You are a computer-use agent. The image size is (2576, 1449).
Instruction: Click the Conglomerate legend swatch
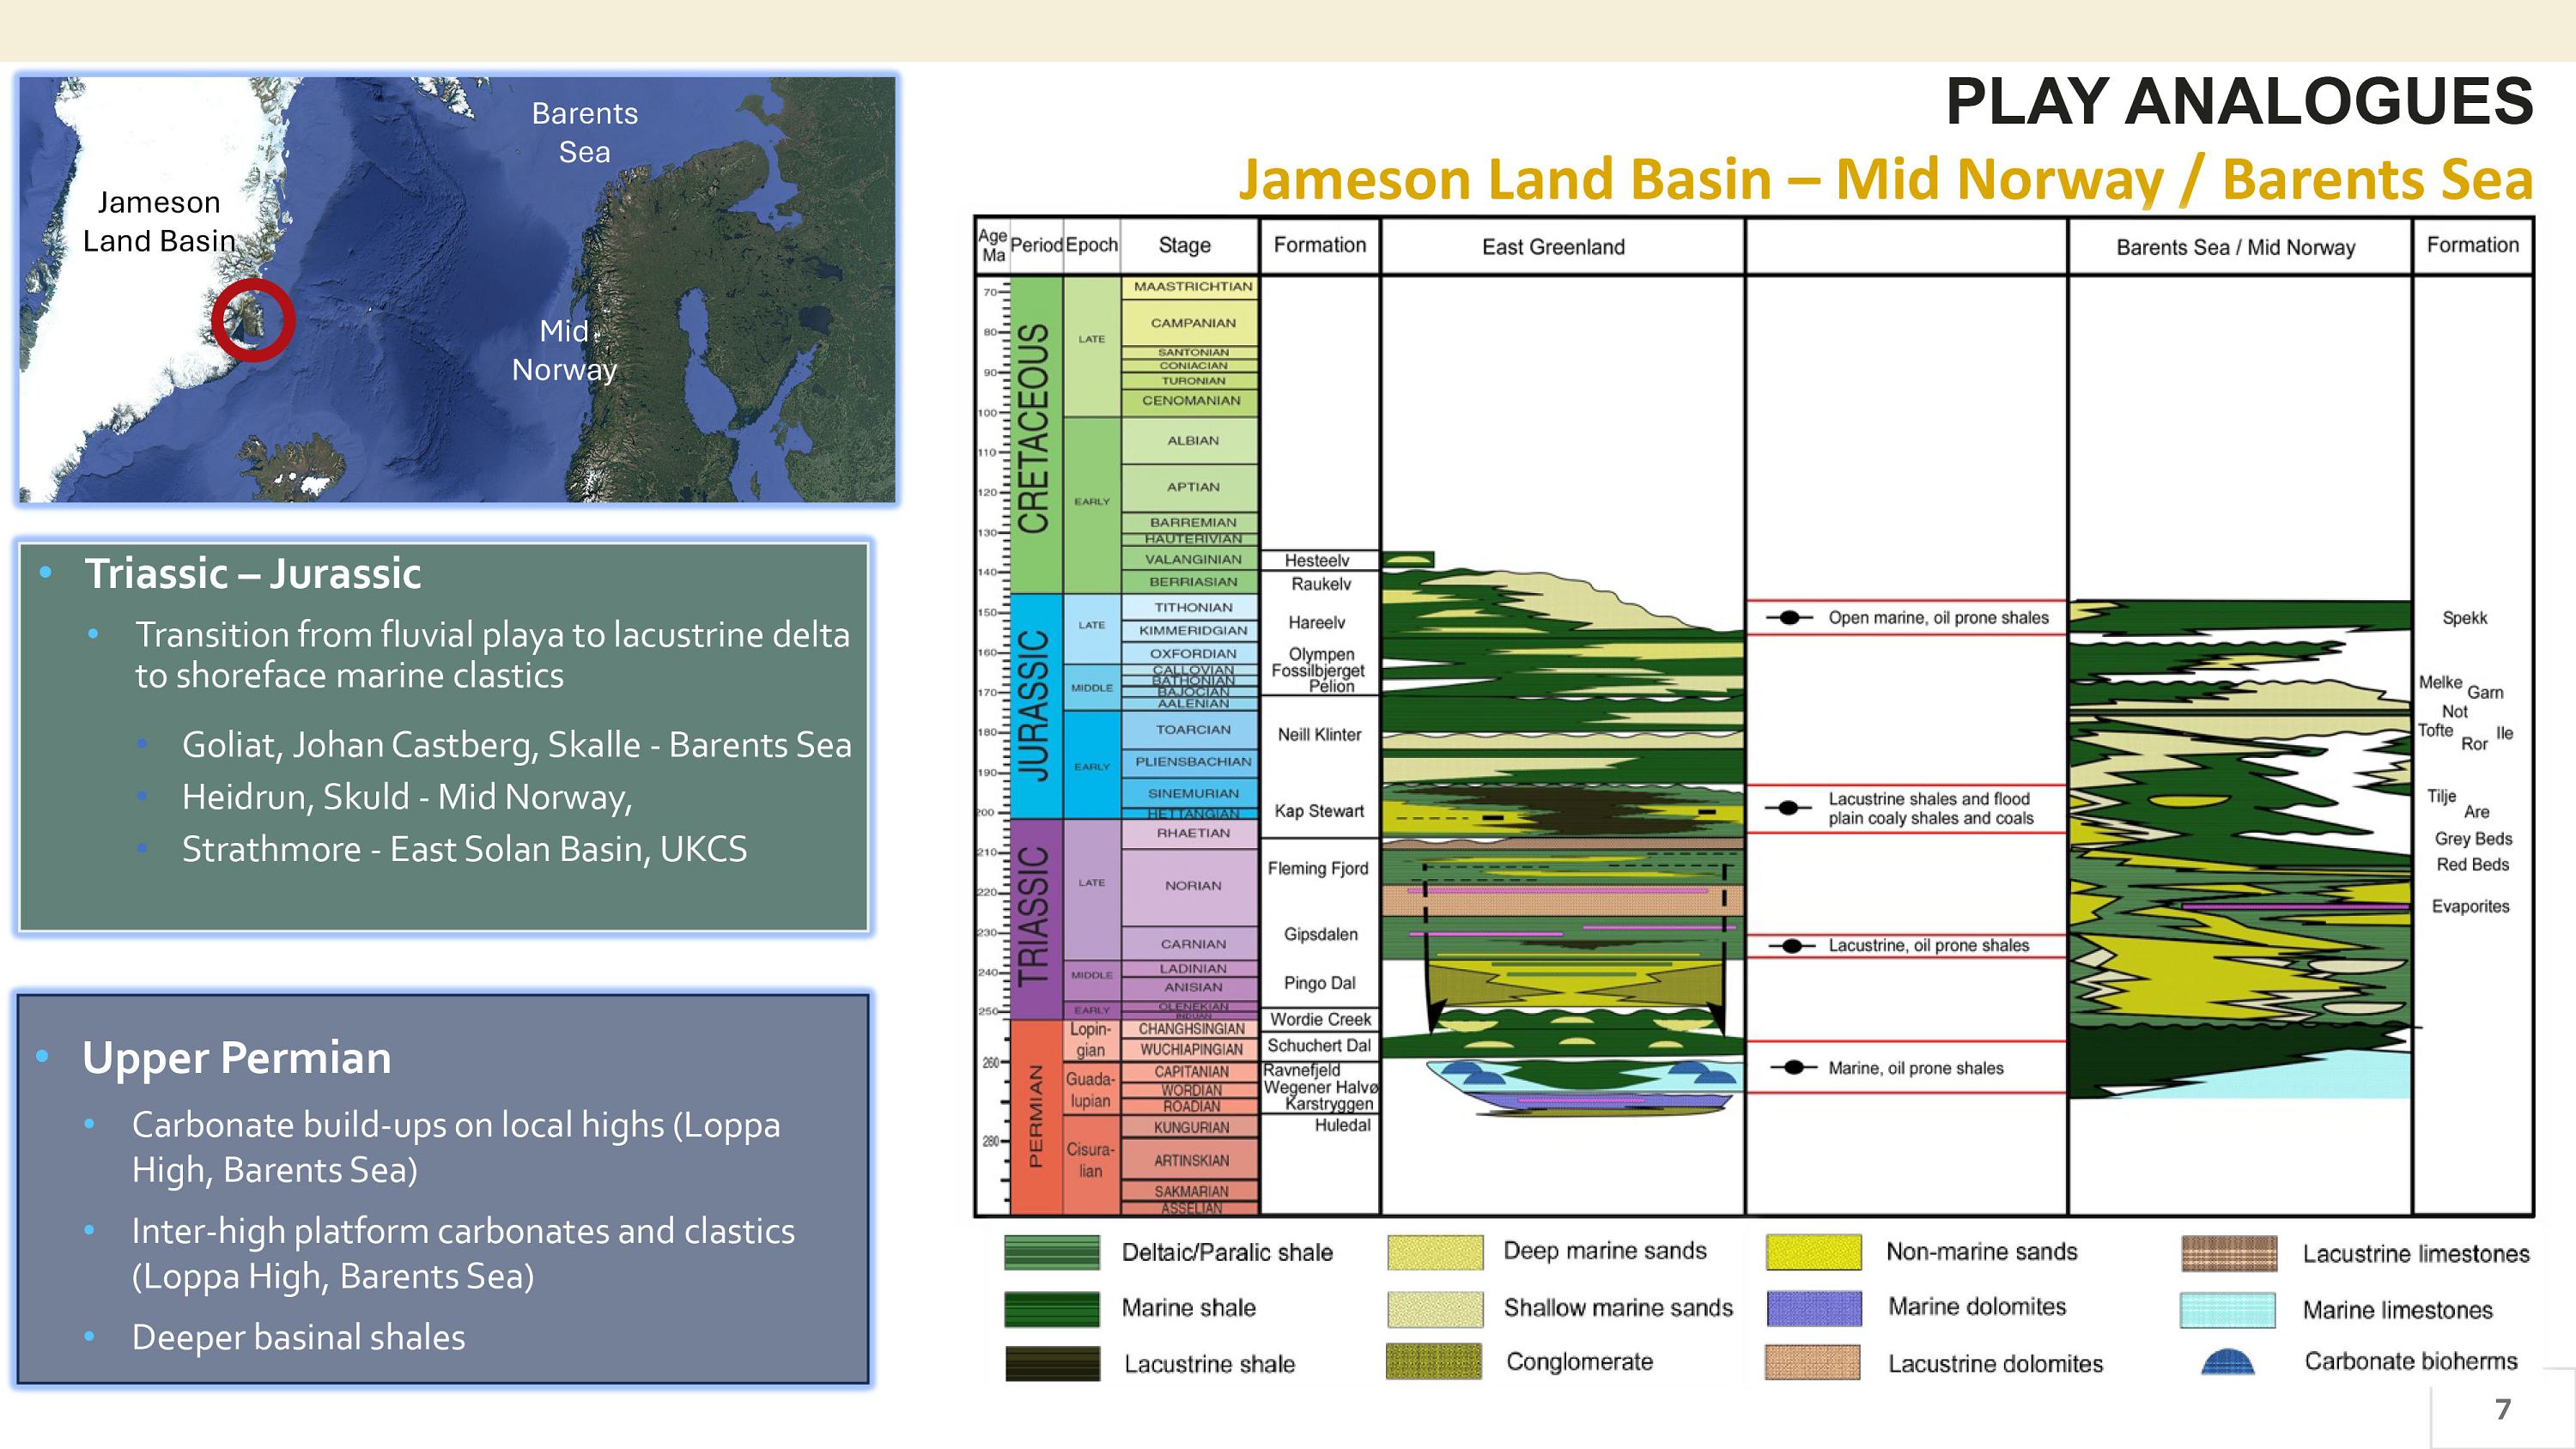coord(1433,1362)
